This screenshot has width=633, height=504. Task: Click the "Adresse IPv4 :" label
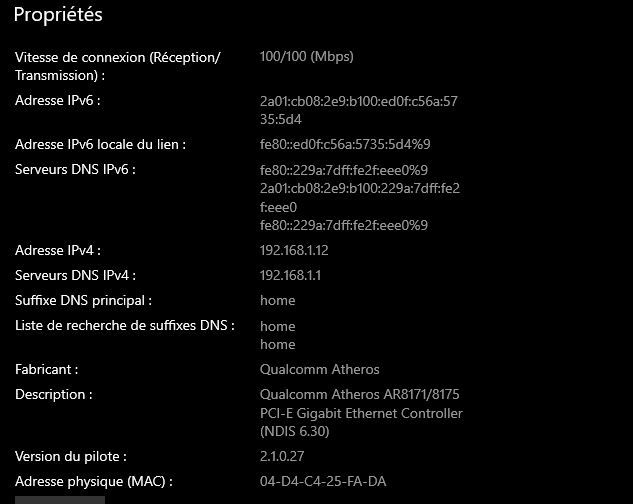click(x=58, y=250)
